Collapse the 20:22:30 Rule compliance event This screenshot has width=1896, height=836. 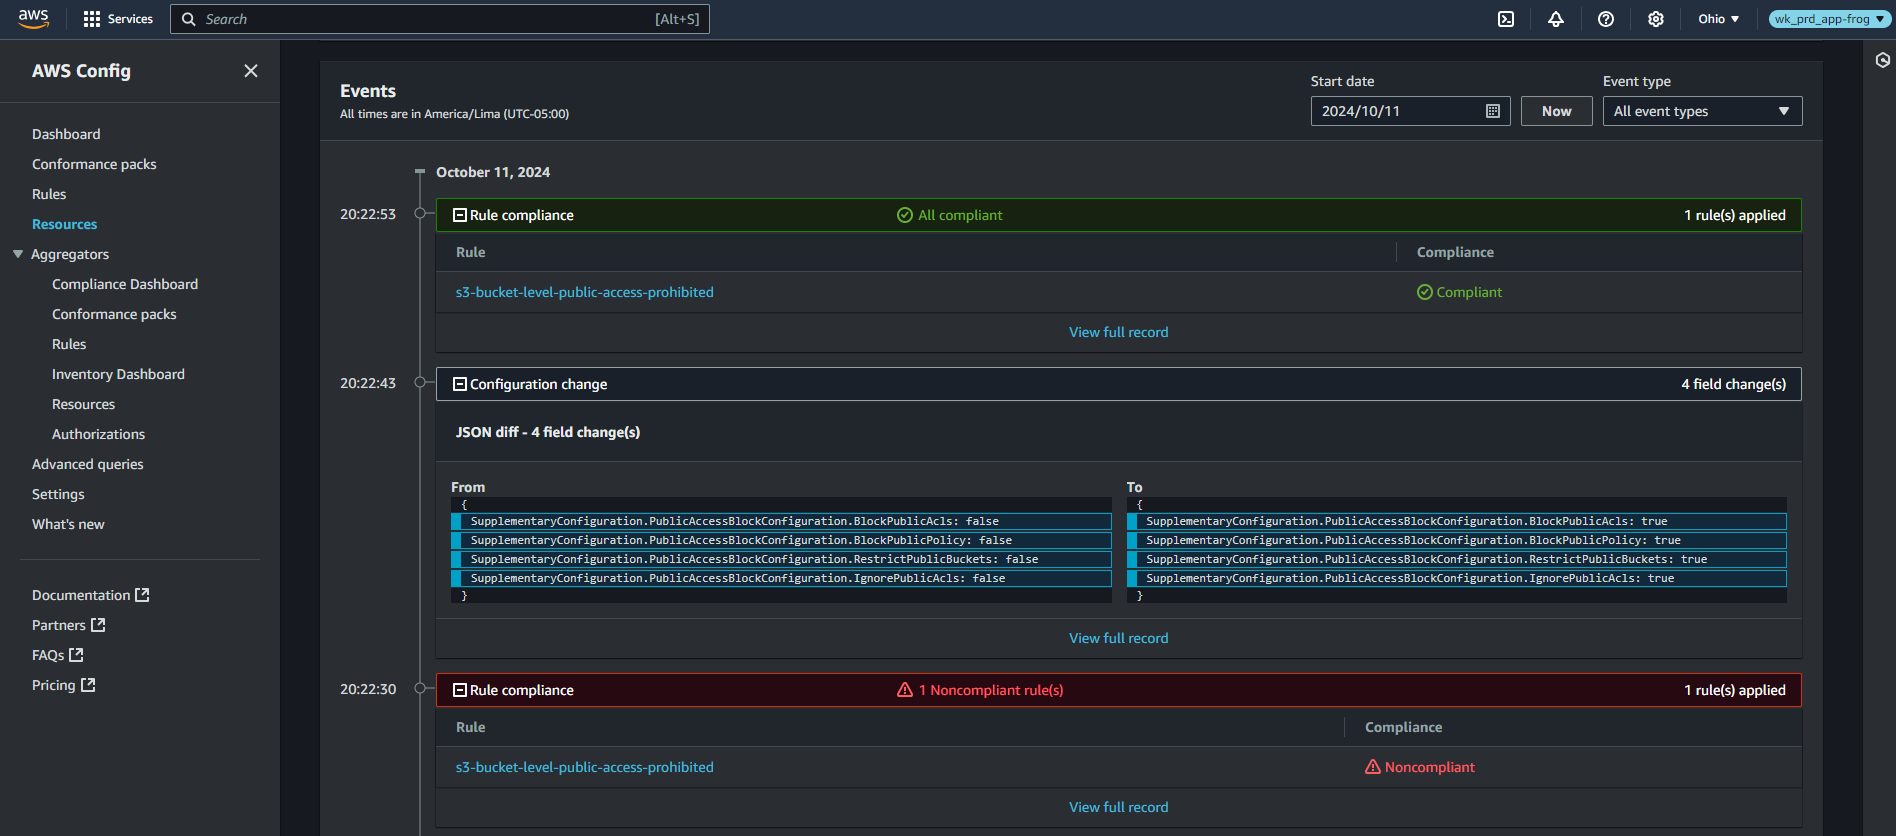tap(460, 690)
